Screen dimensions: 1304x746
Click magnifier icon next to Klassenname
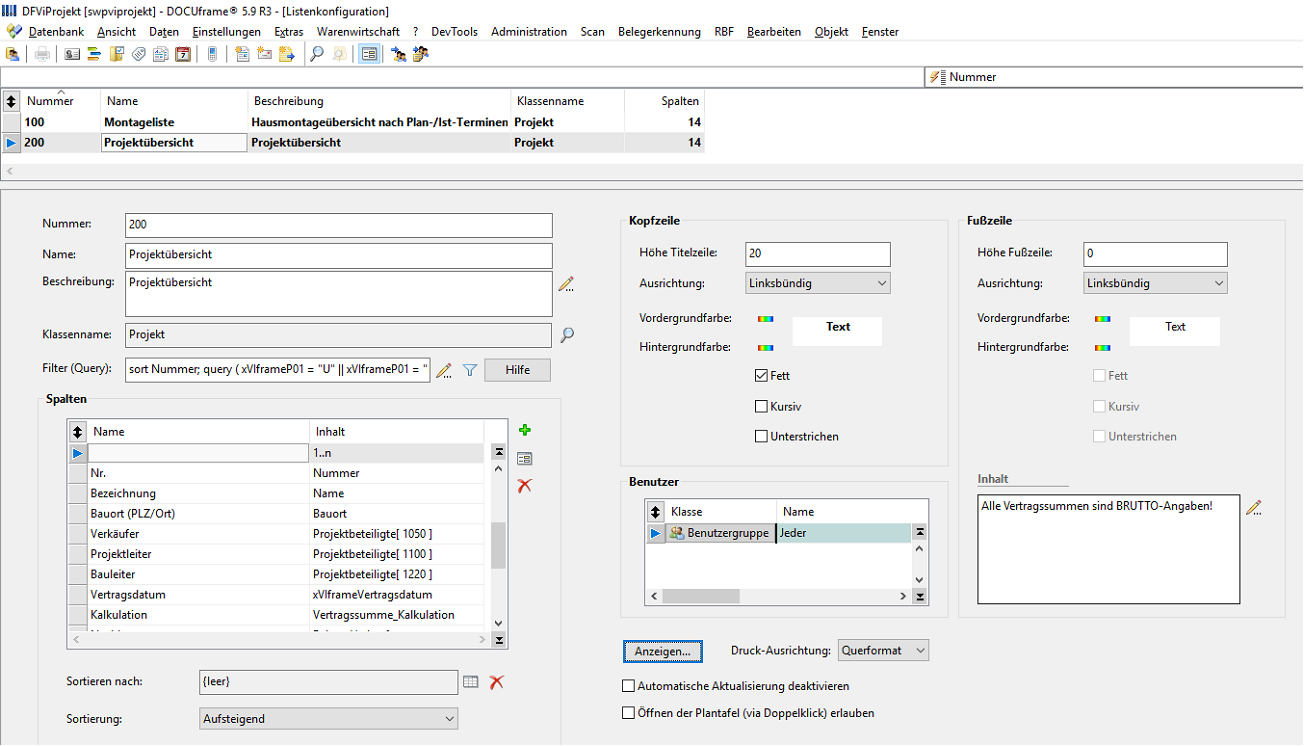coord(567,335)
